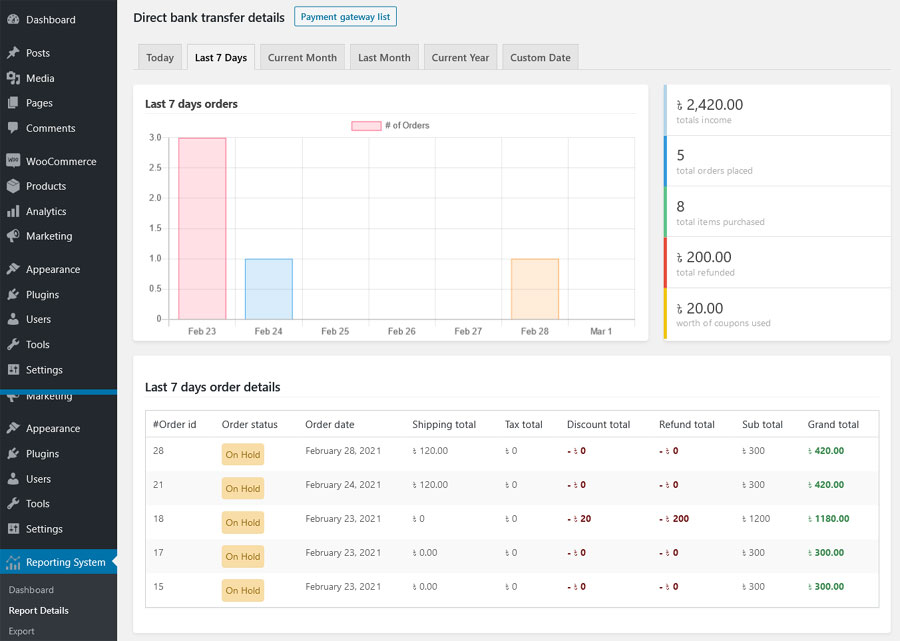Click the 'Order status' column header
The height and width of the screenshot is (641, 900).
(250, 425)
